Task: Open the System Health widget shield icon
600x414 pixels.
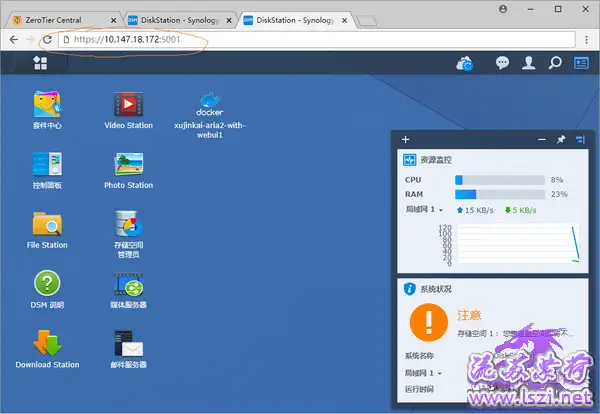Action: tap(409, 288)
